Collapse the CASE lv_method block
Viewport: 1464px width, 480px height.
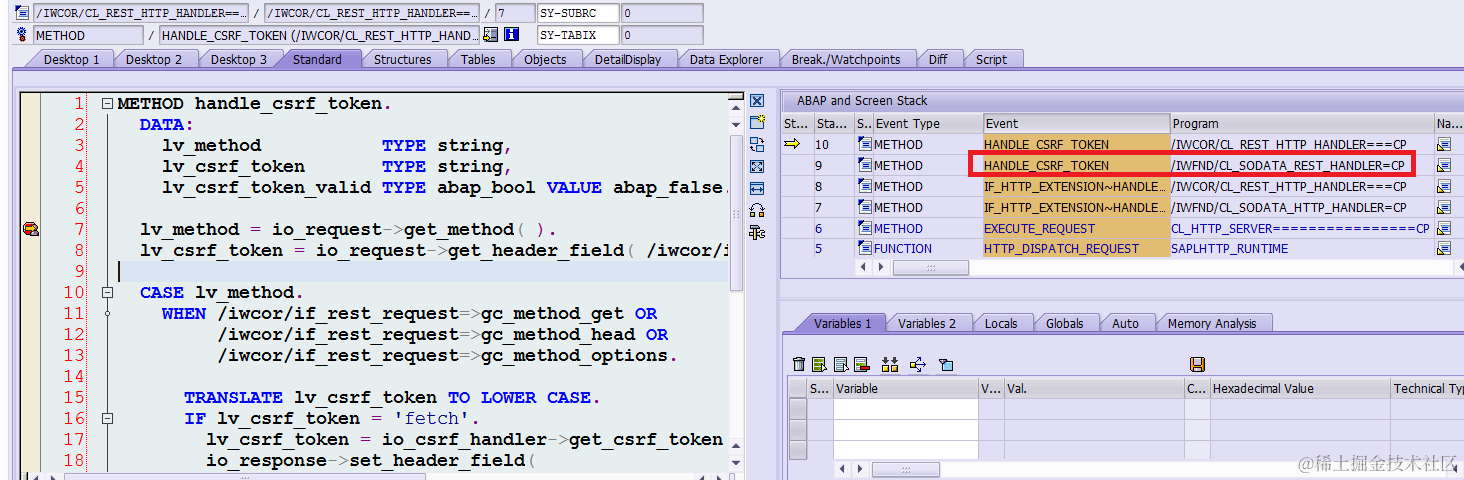point(107,293)
